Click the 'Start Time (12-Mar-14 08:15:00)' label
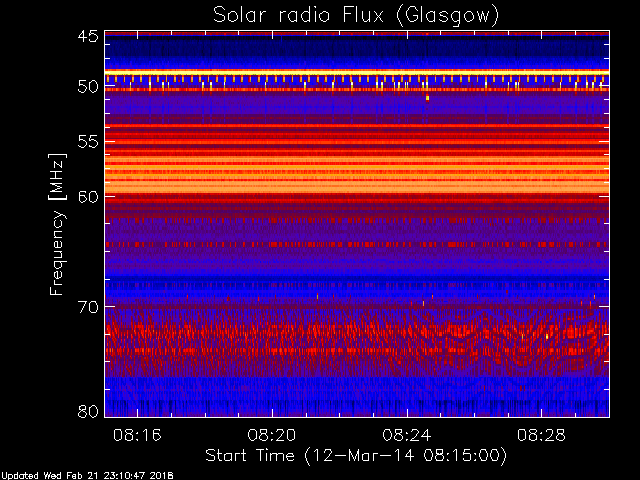Image resolution: width=640 pixels, height=480 pixels. click(356, 455)
